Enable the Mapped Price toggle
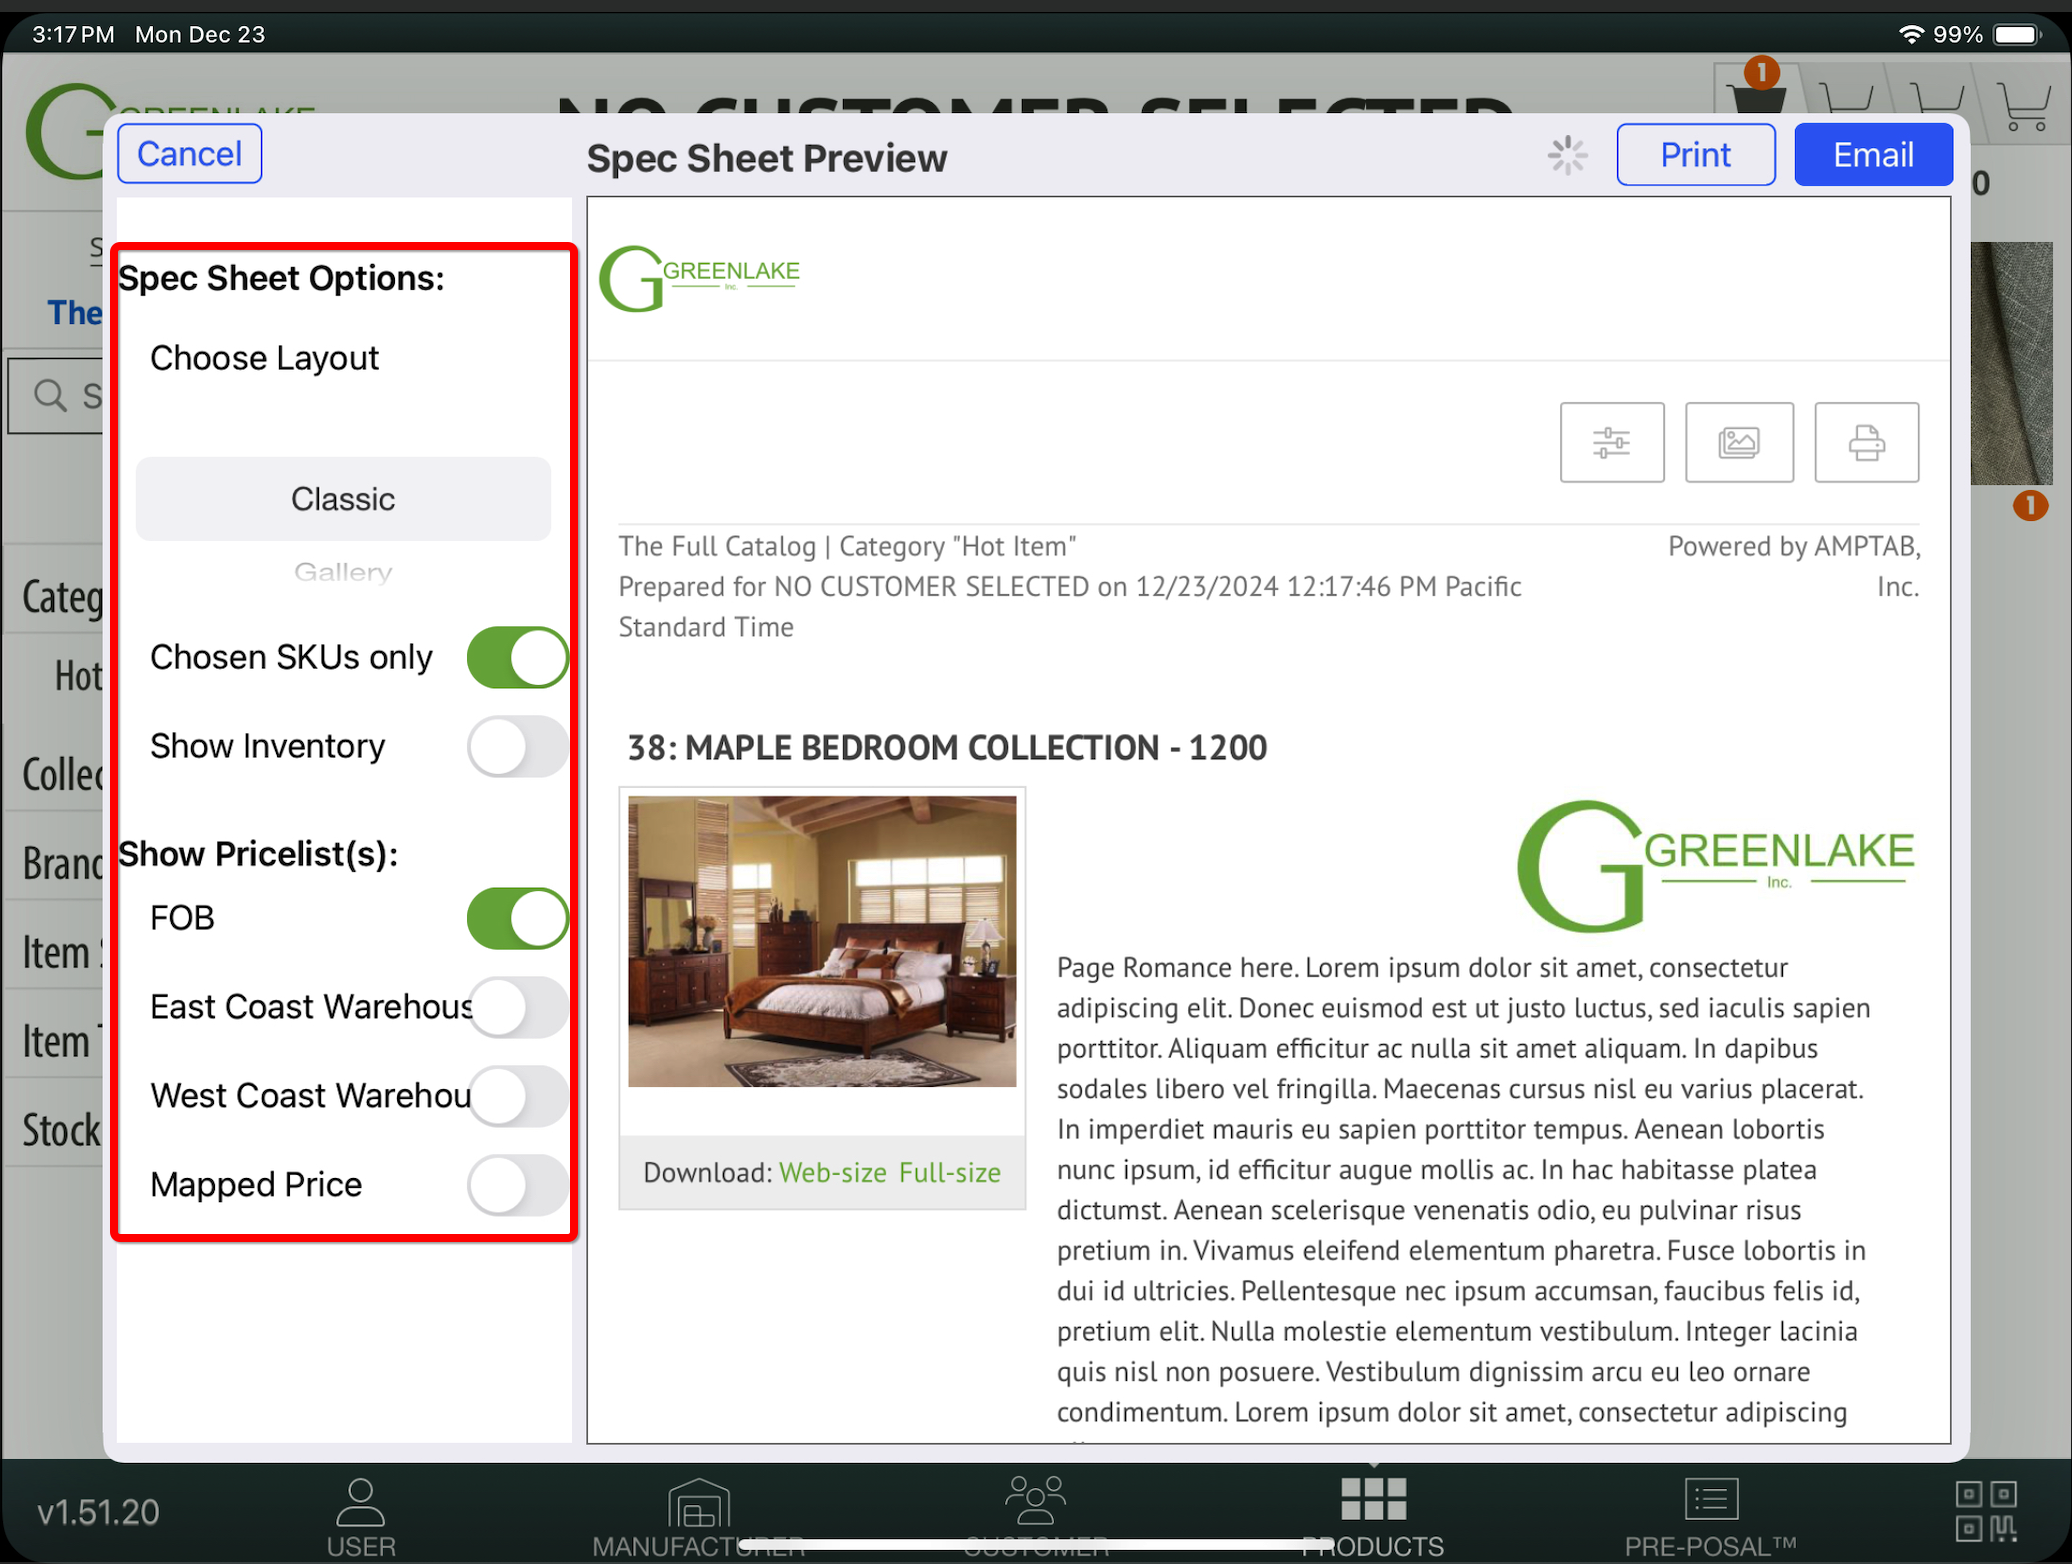 point(517,1185)
